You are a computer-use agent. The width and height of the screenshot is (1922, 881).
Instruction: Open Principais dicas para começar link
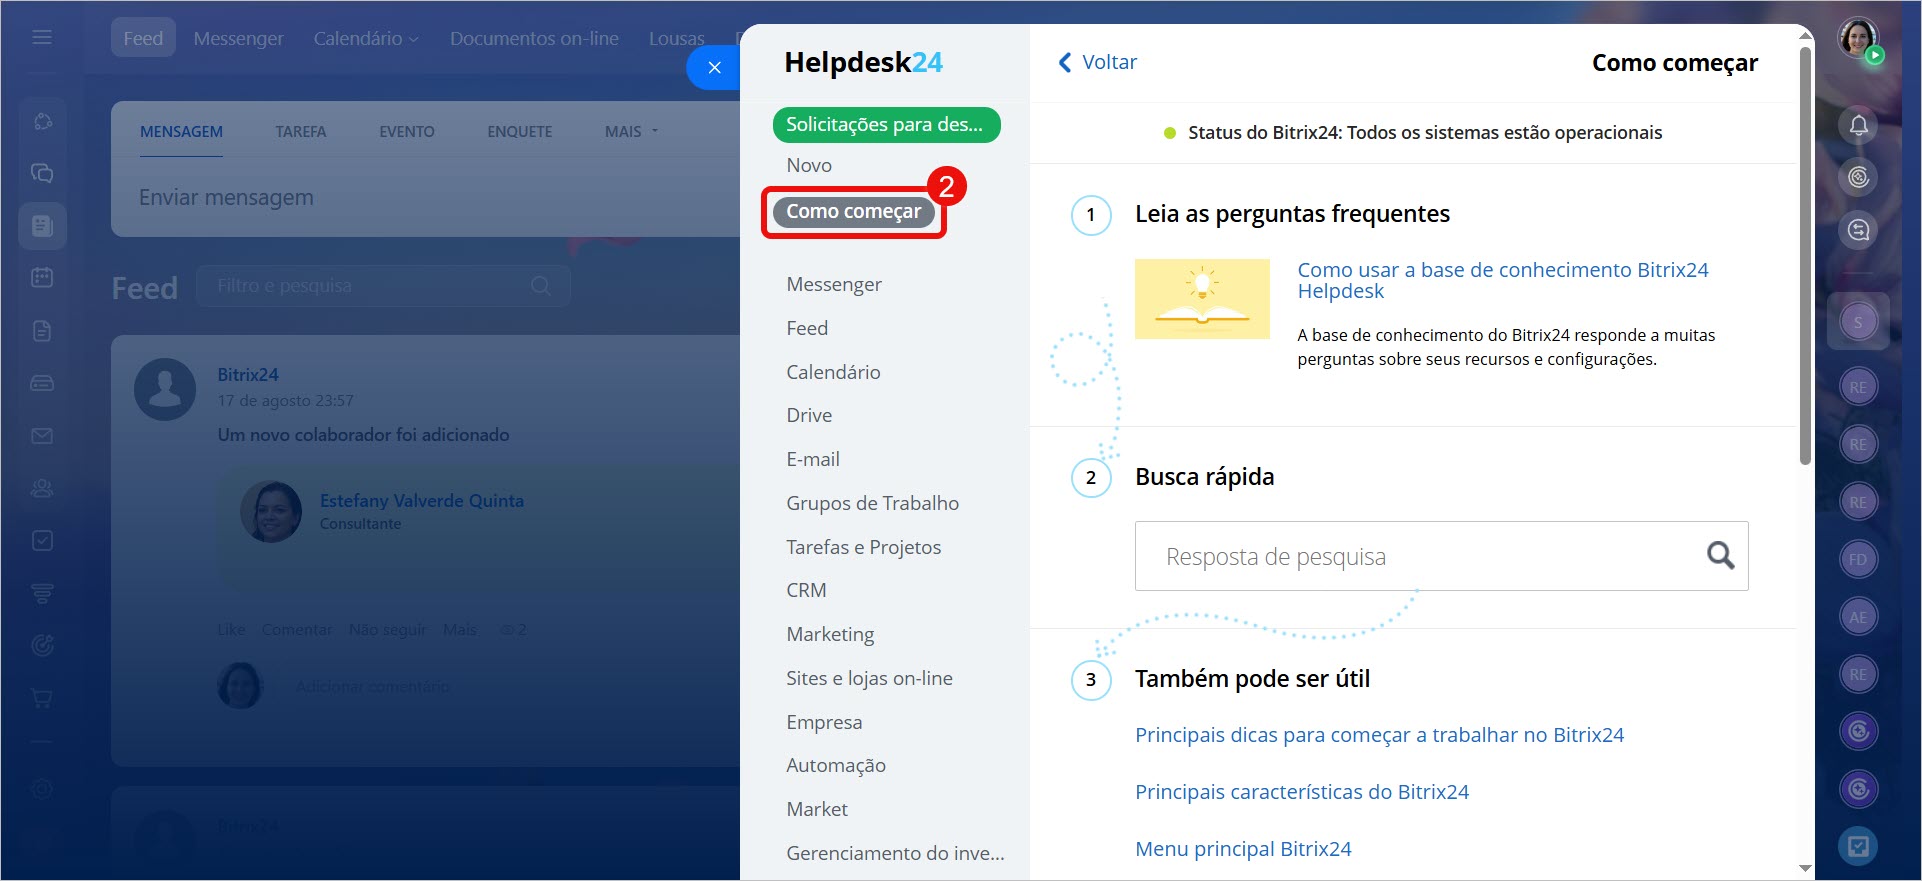(x=1379, y=735)
